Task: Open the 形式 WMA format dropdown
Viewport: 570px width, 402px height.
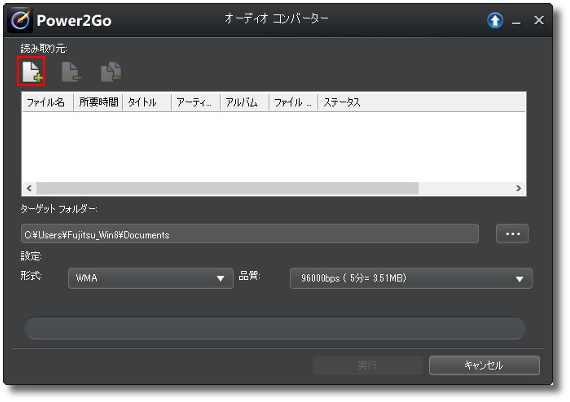Action: point(151,278)
